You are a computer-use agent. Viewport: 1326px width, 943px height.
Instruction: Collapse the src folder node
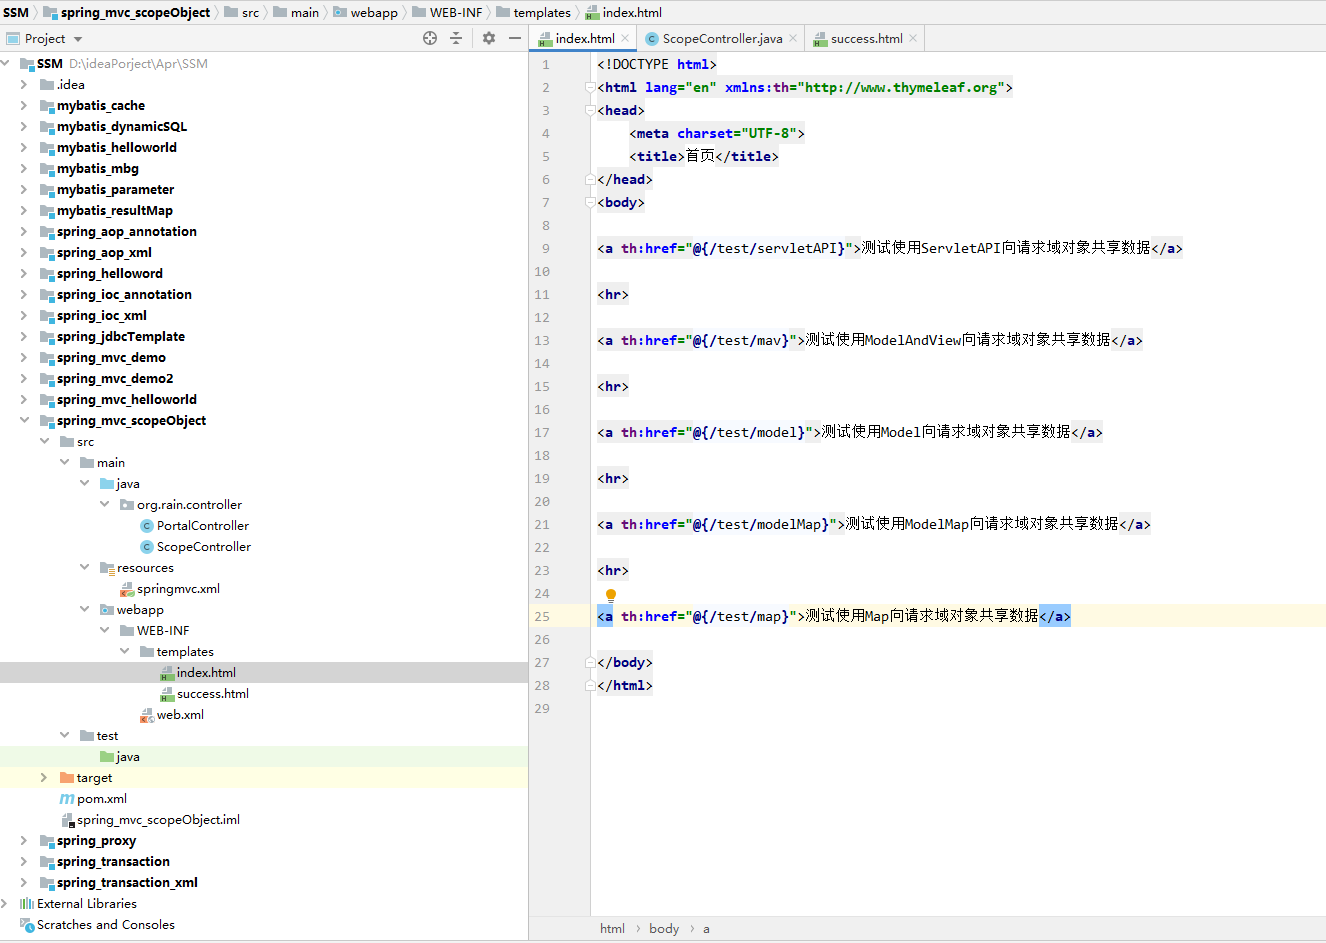[44, 442]
